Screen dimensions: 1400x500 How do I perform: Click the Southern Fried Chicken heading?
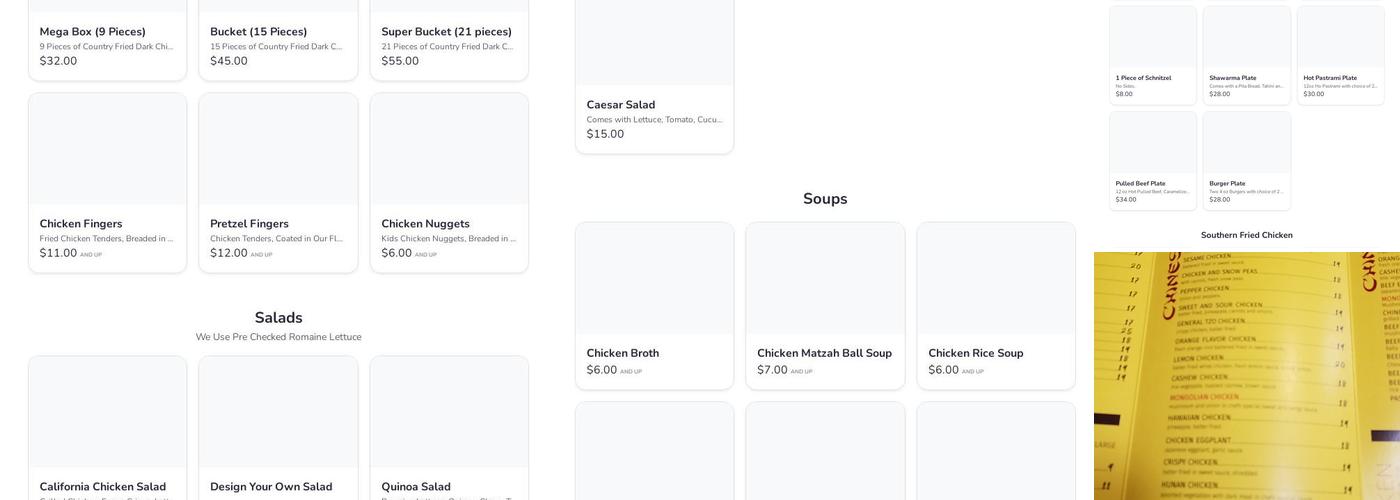1246,236
